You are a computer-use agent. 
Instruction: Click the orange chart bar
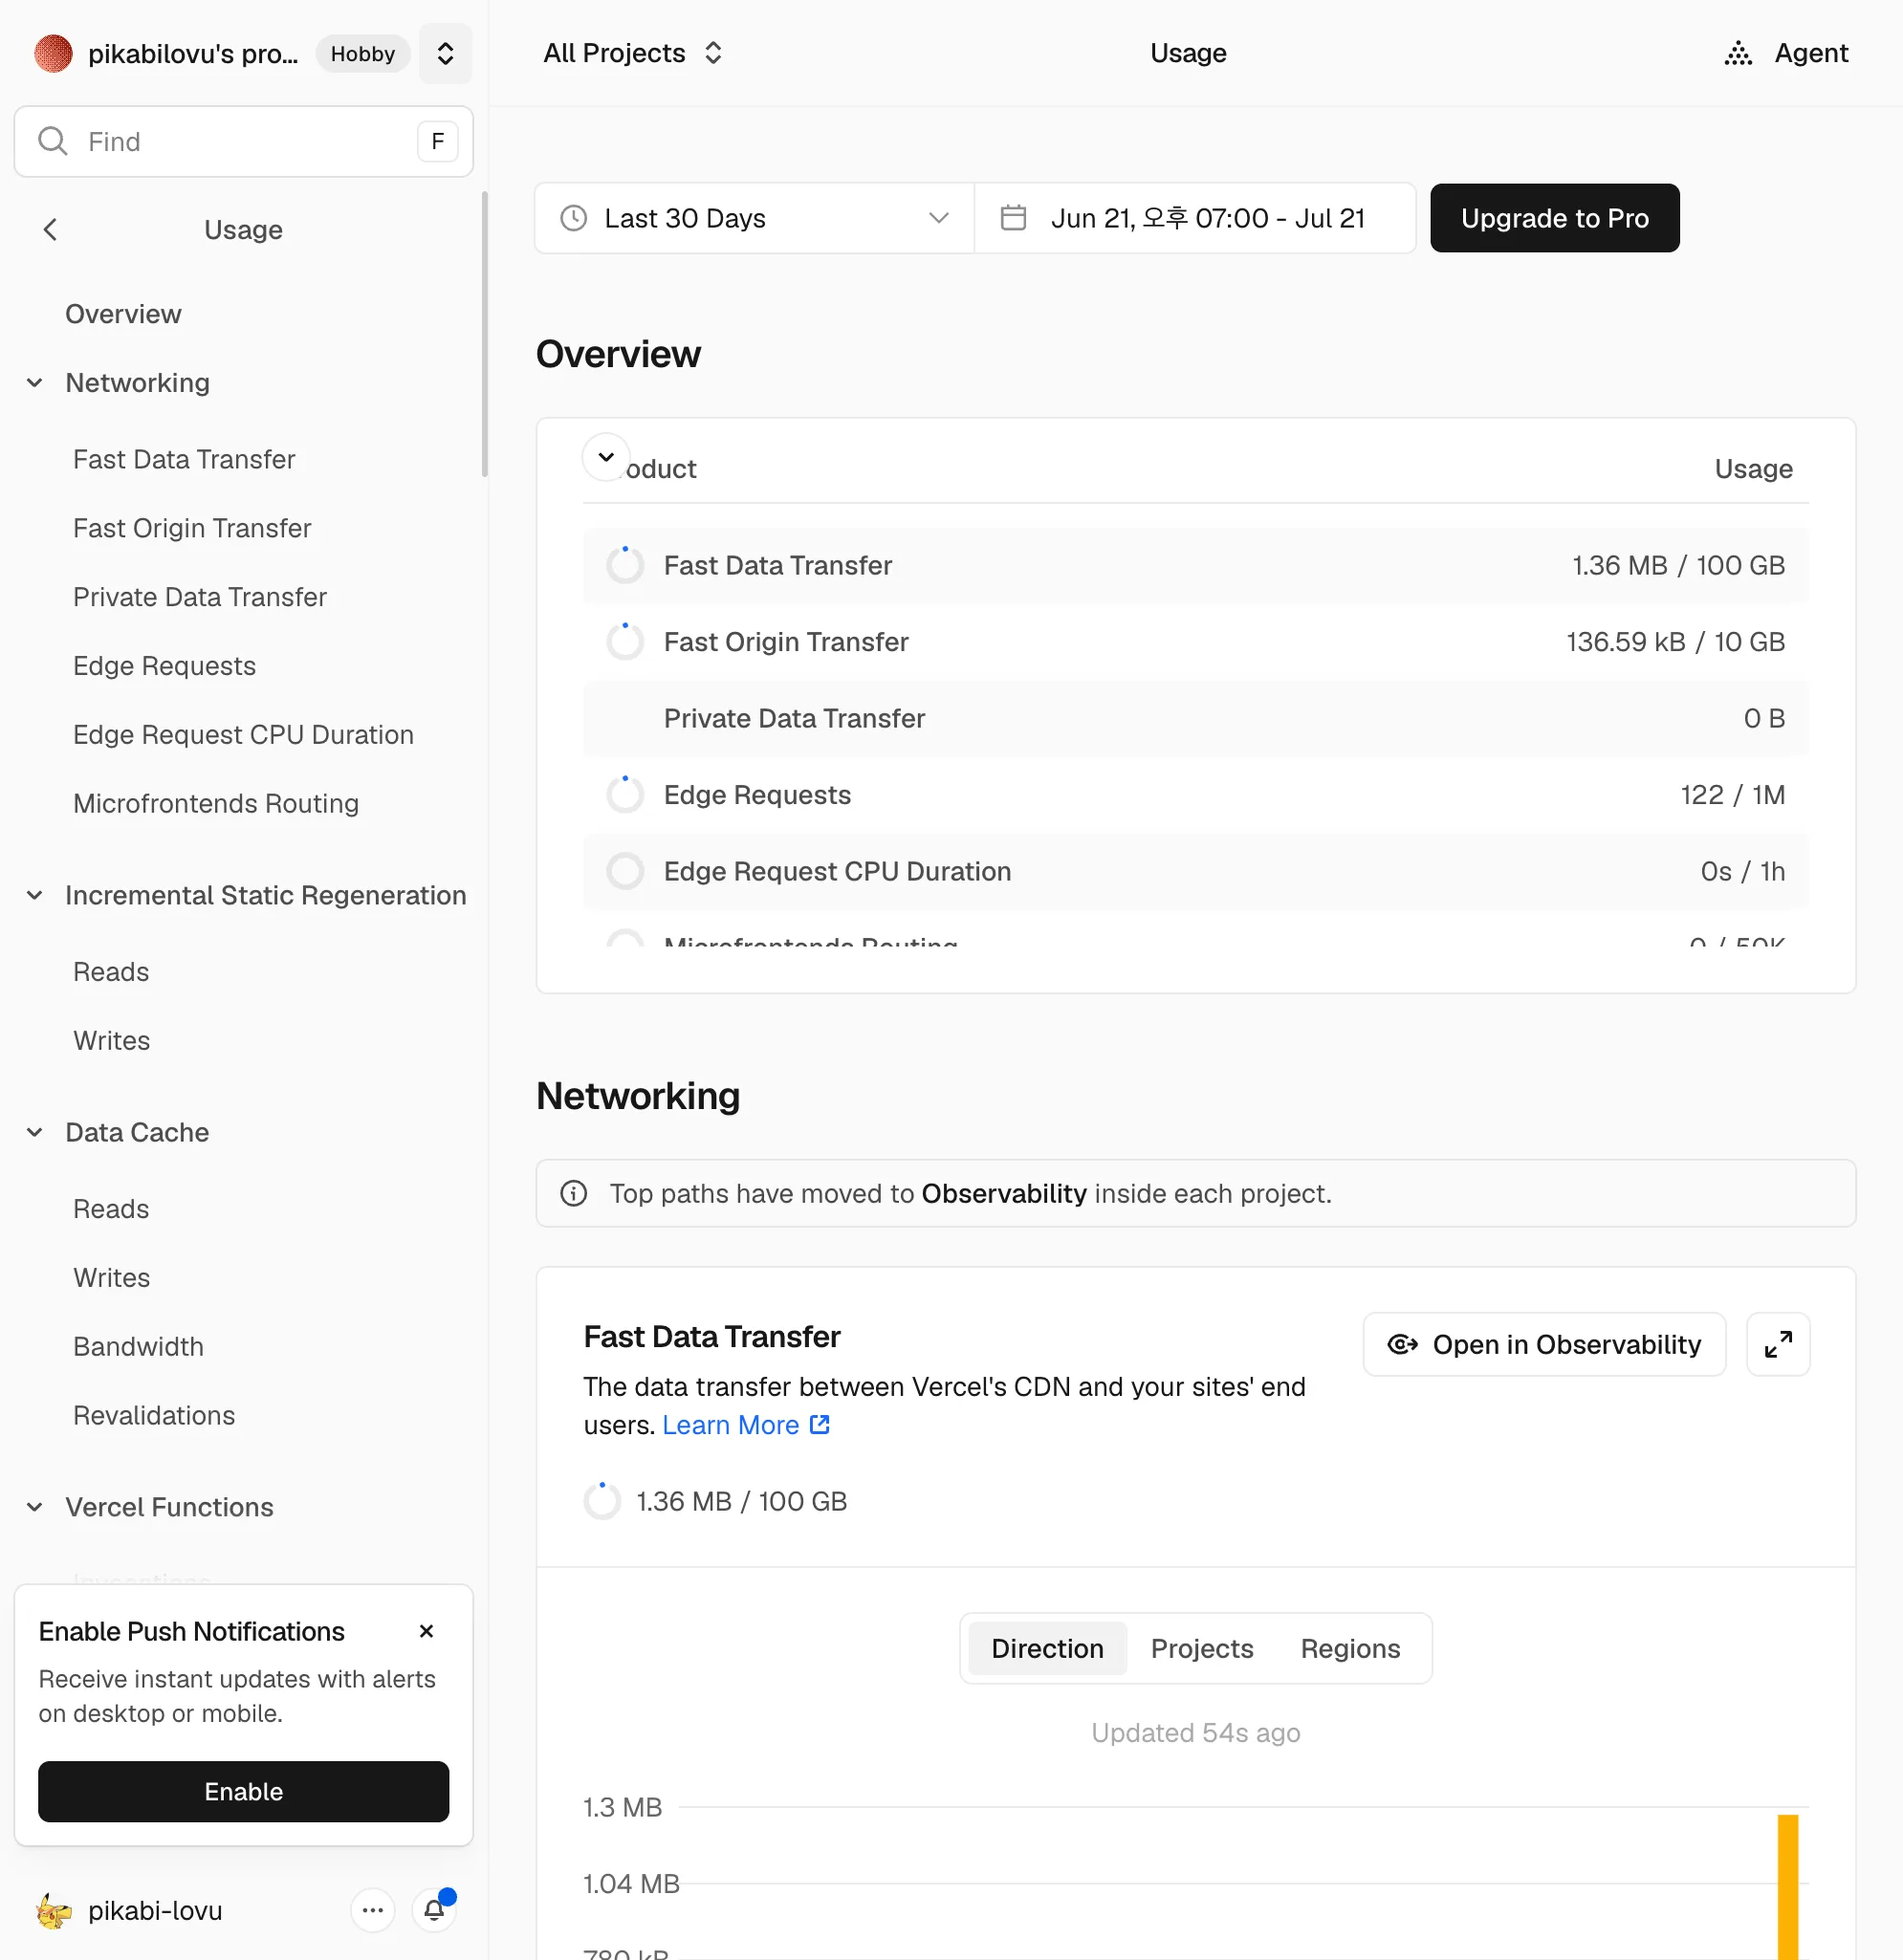(1787, 1887)
